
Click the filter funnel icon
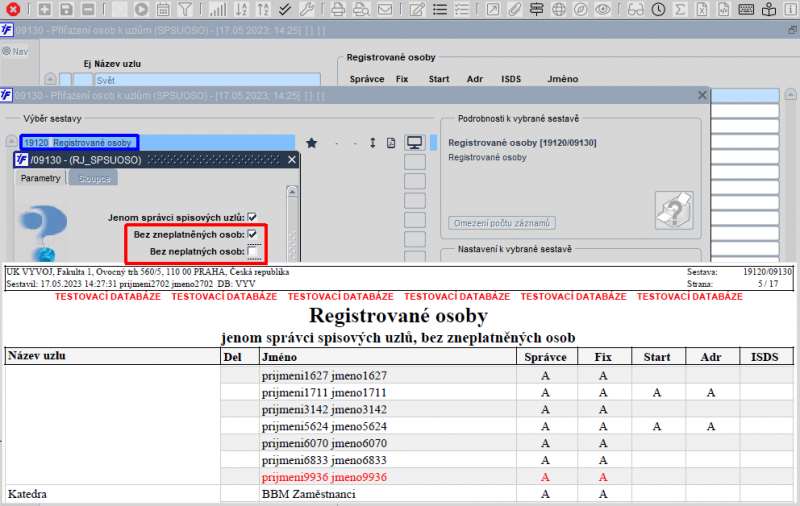tap(185, 9)
